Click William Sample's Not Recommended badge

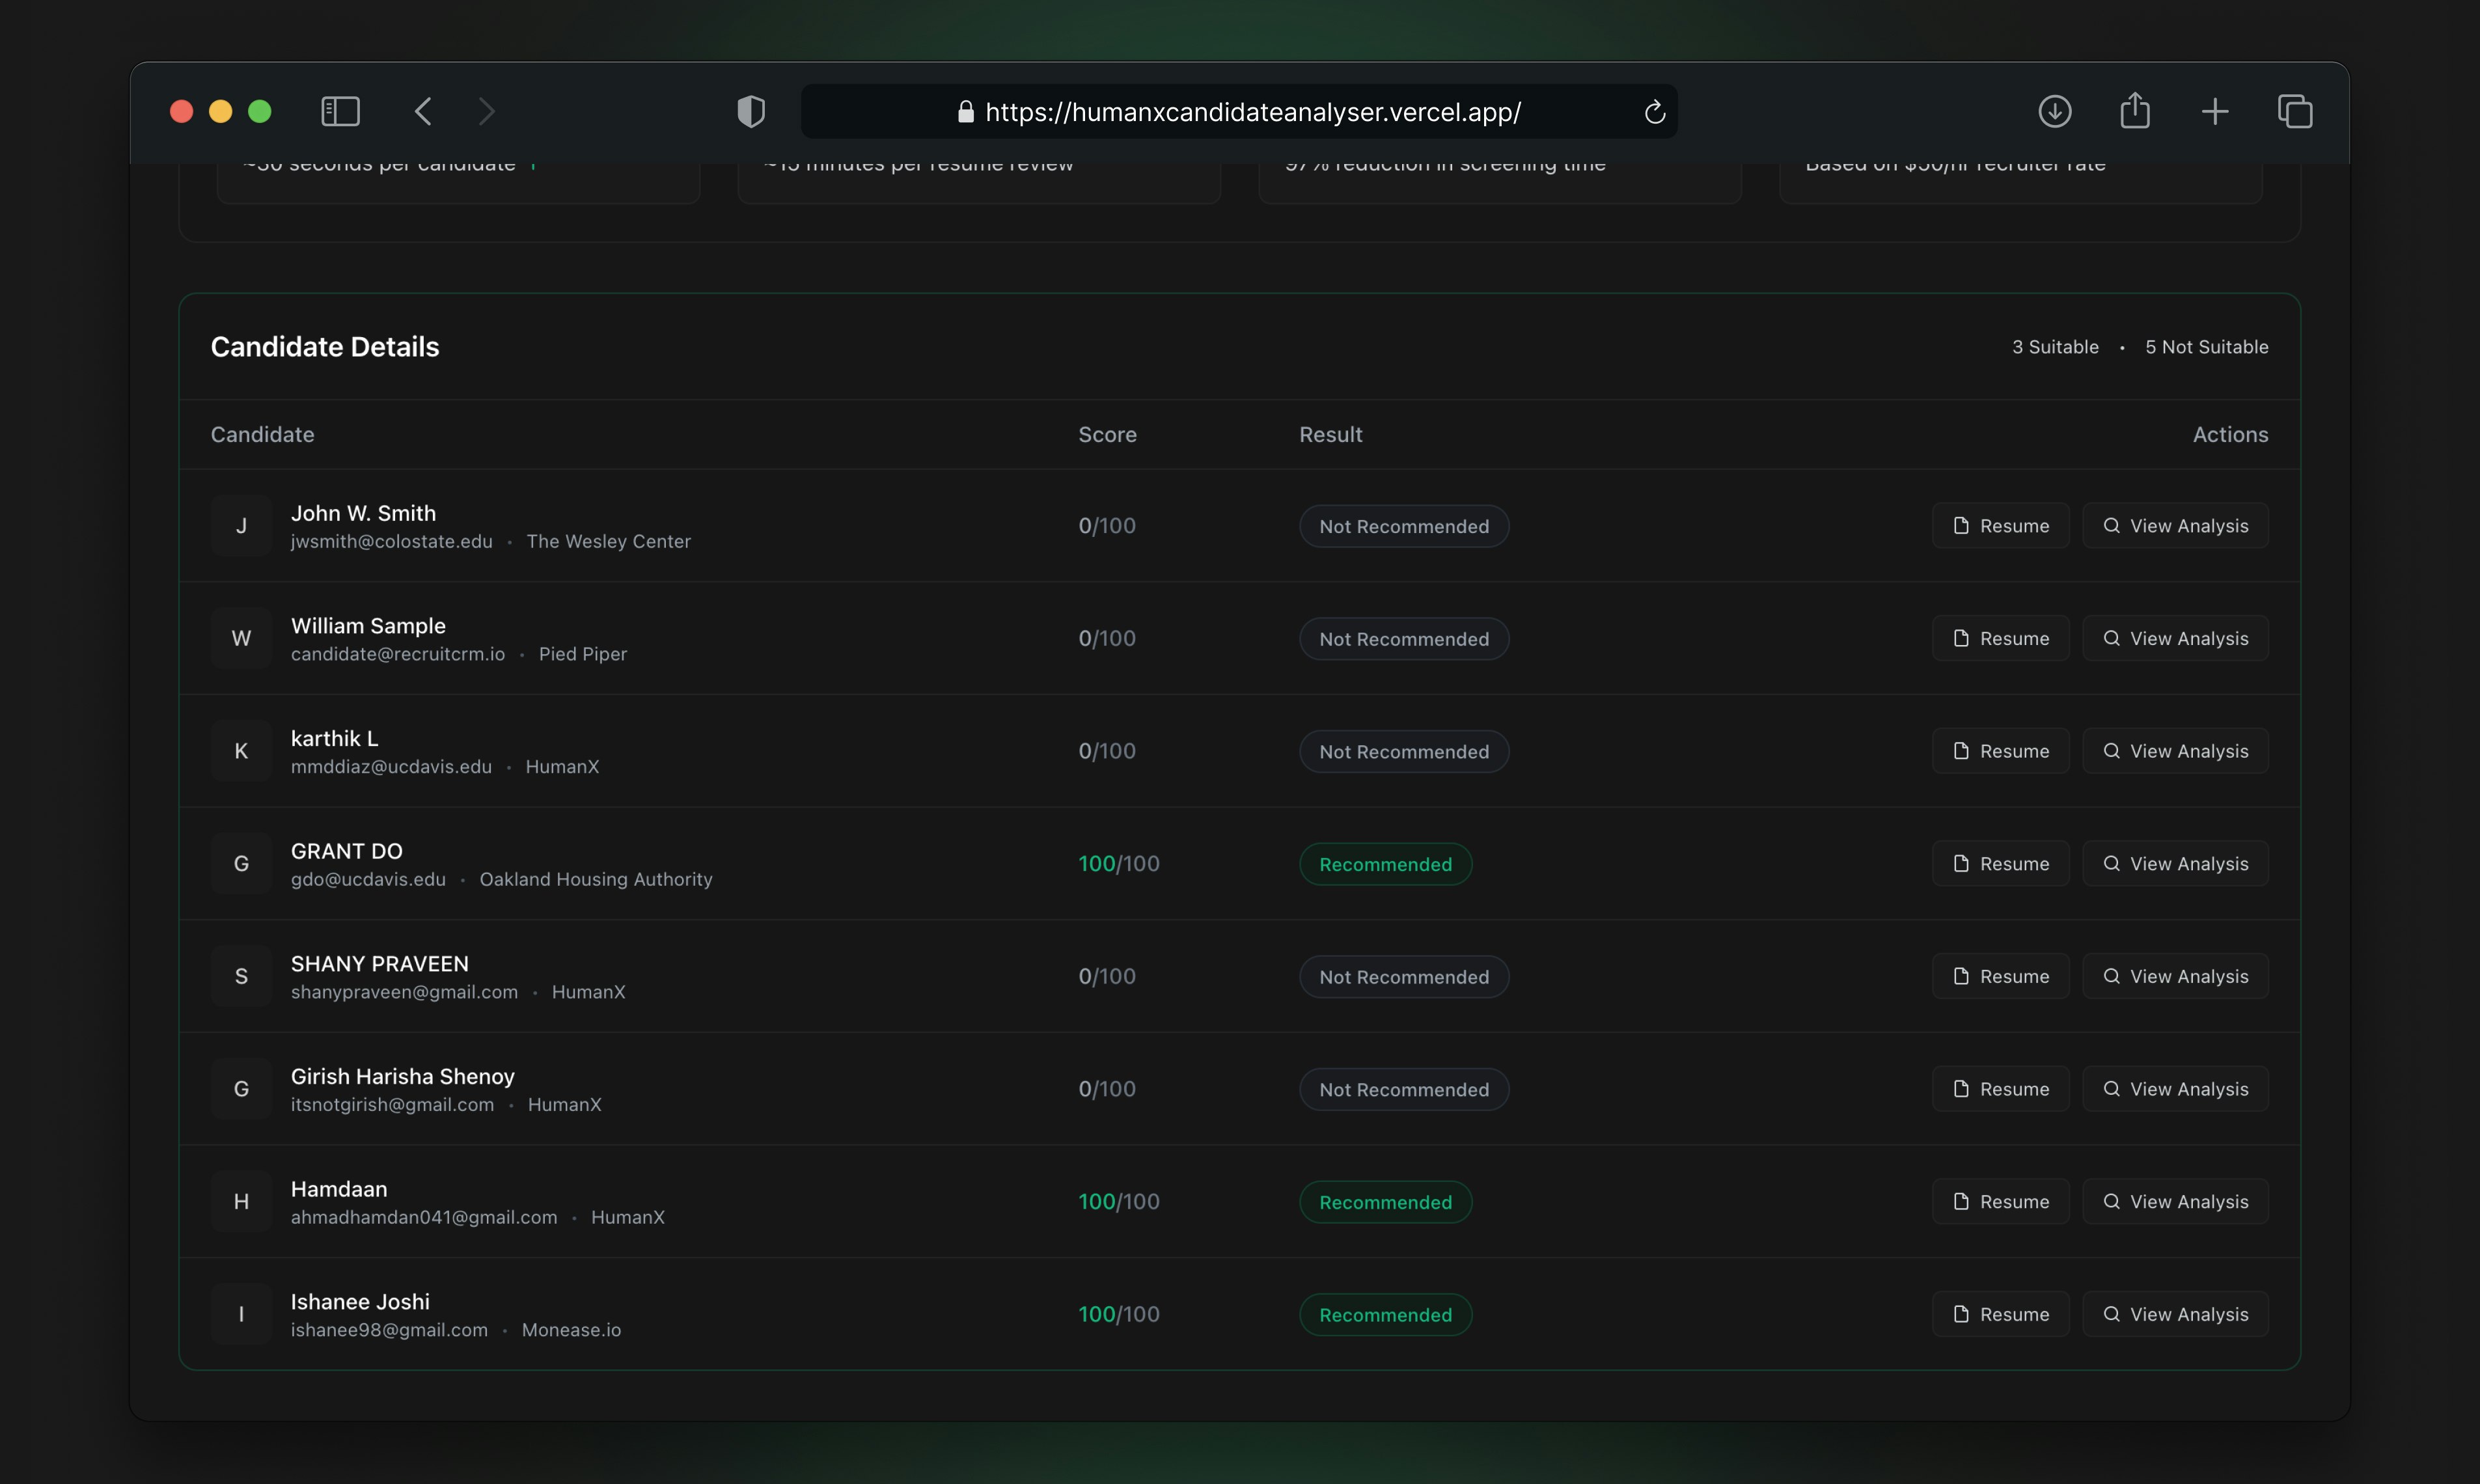coord(1403,639)
